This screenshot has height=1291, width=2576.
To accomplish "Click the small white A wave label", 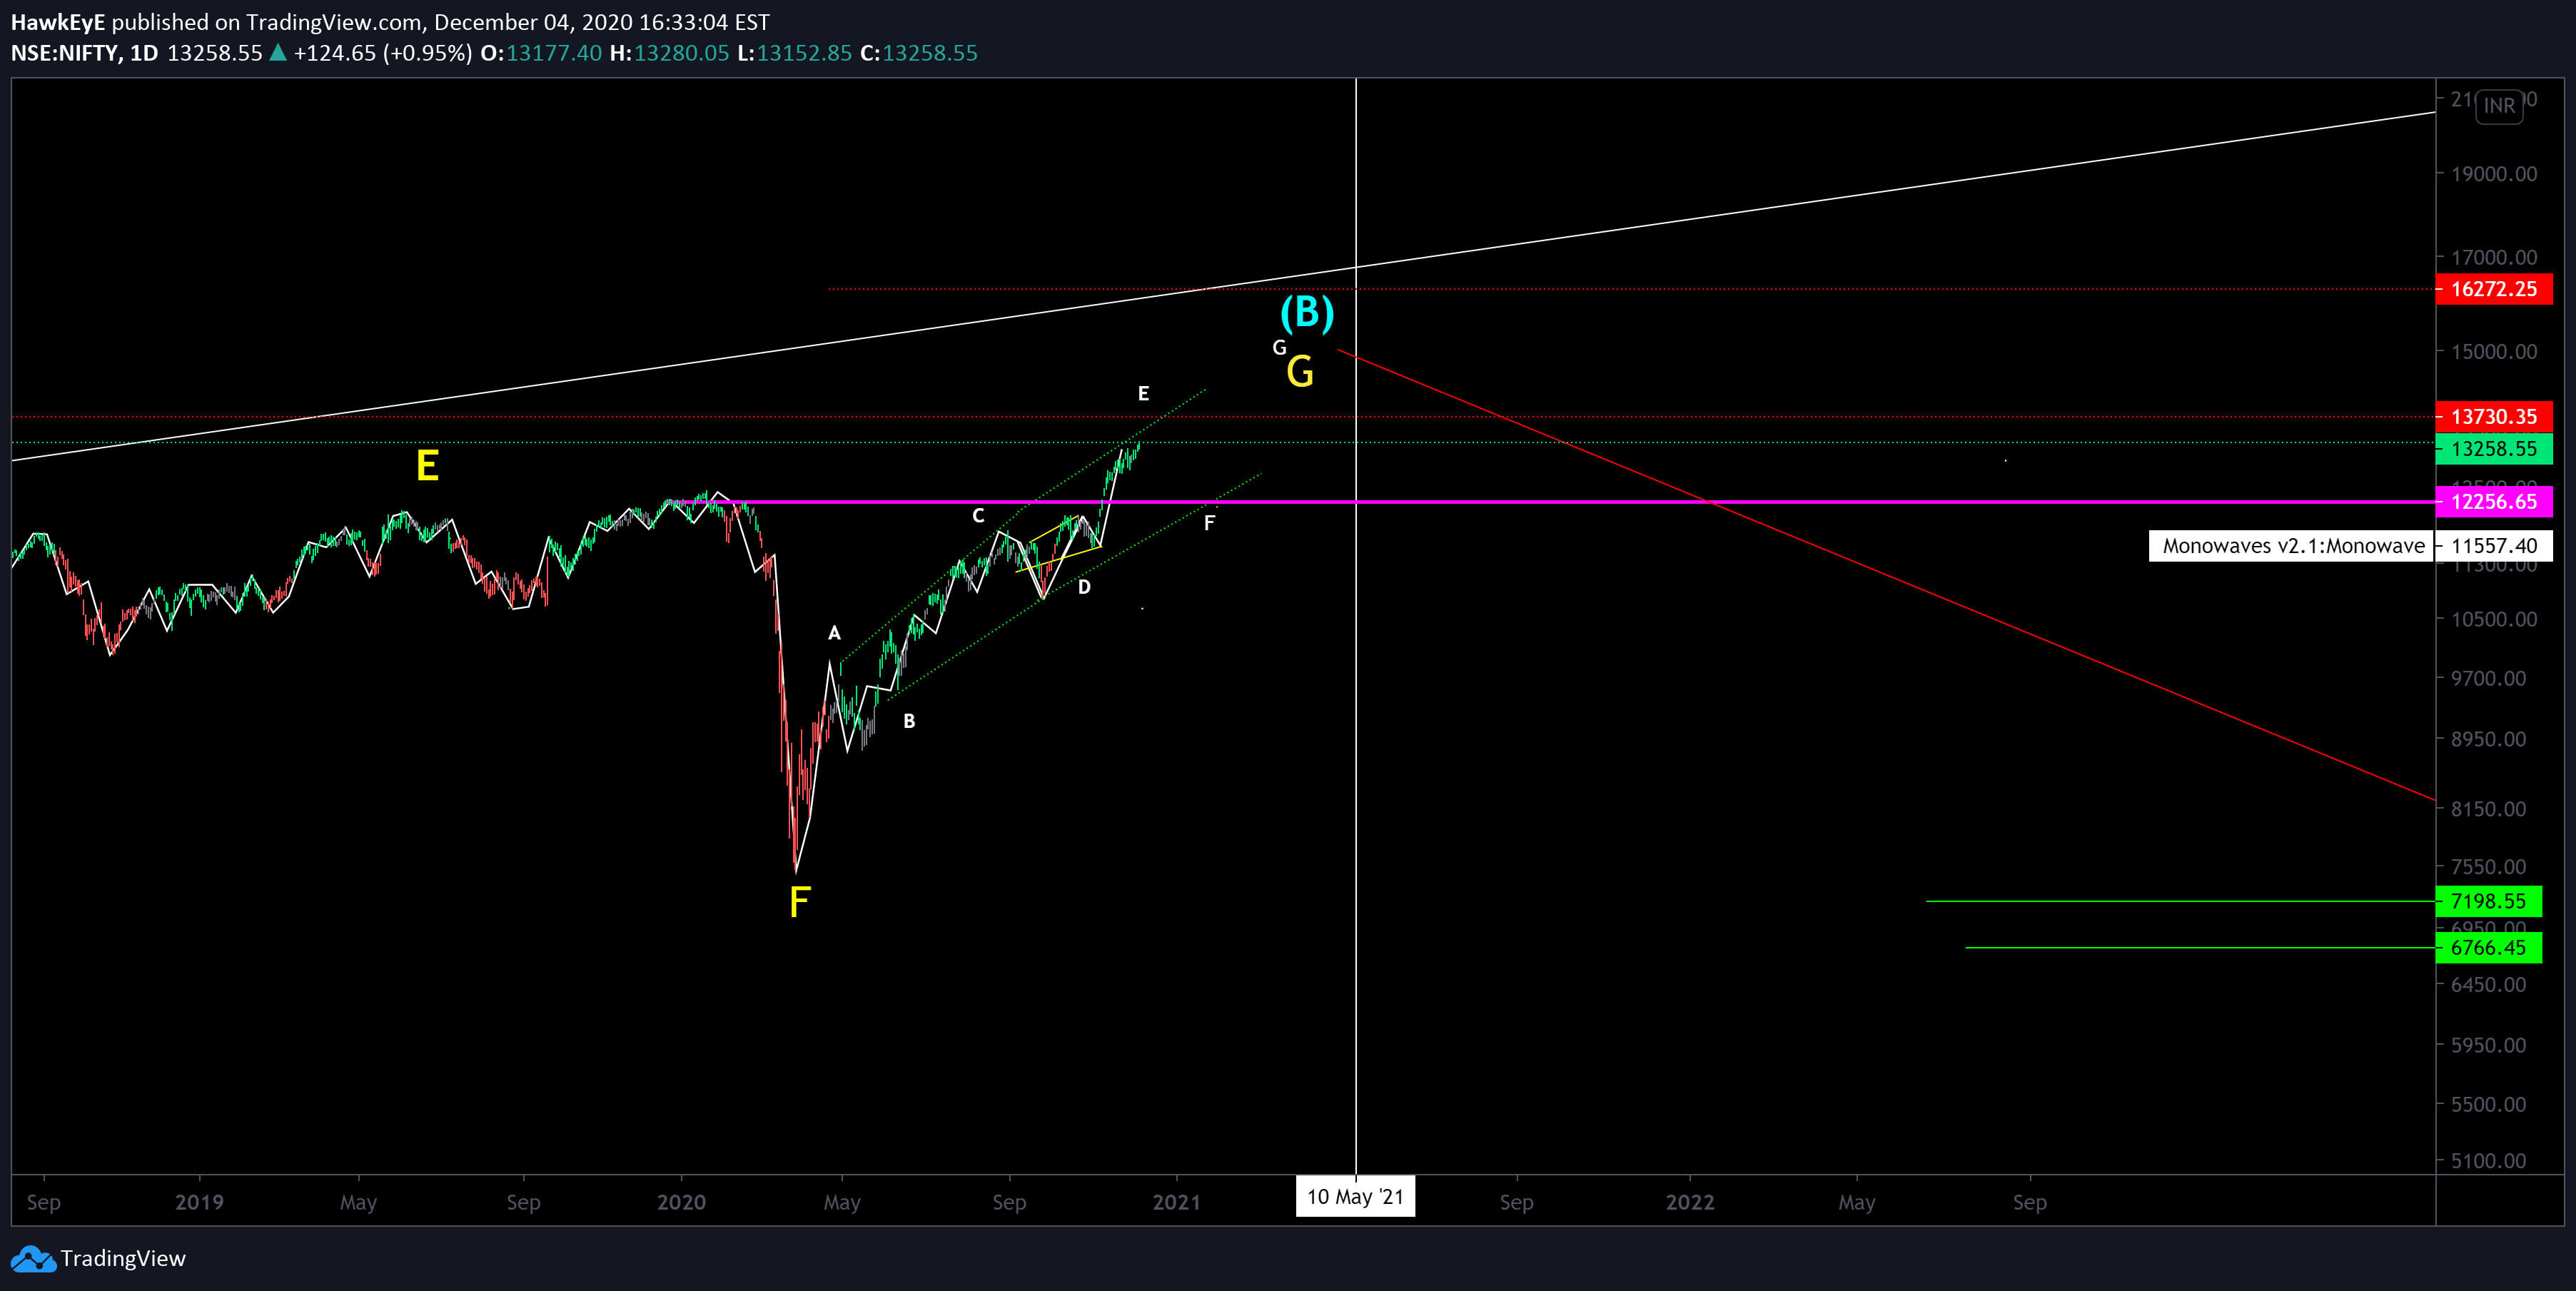I will 834,633.
